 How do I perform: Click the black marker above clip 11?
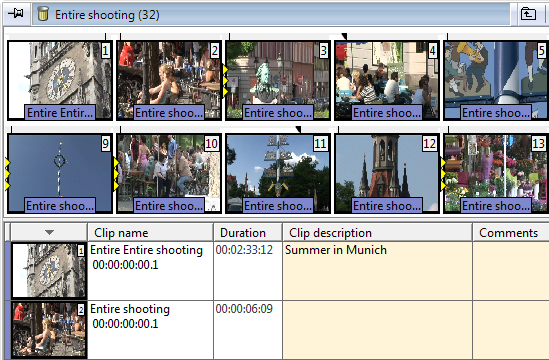(298, 130)
